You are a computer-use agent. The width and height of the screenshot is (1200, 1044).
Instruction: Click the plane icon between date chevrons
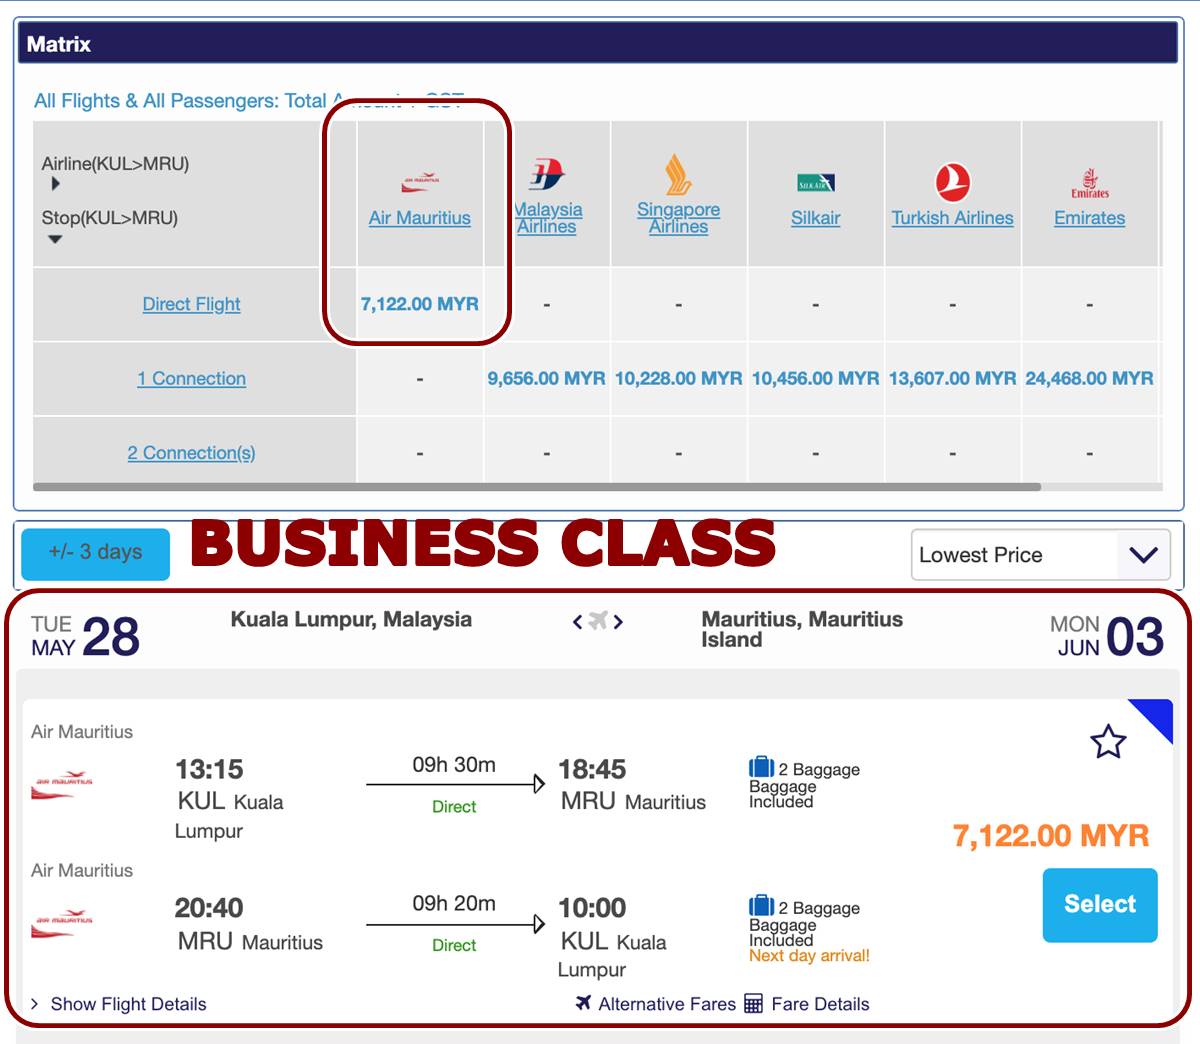[598, 621]
